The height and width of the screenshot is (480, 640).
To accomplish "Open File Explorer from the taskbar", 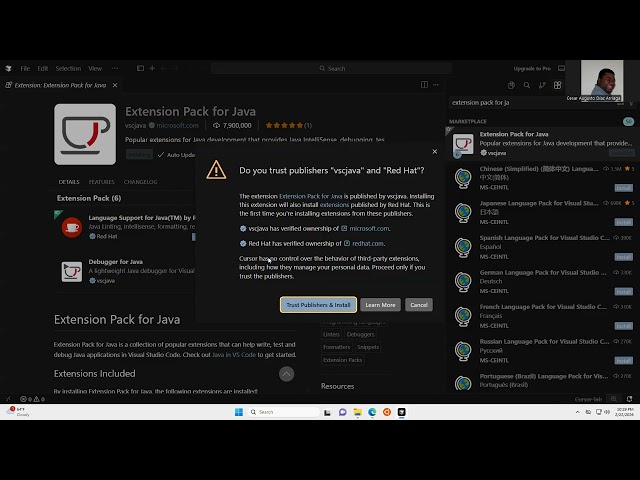I will [358, 412].
